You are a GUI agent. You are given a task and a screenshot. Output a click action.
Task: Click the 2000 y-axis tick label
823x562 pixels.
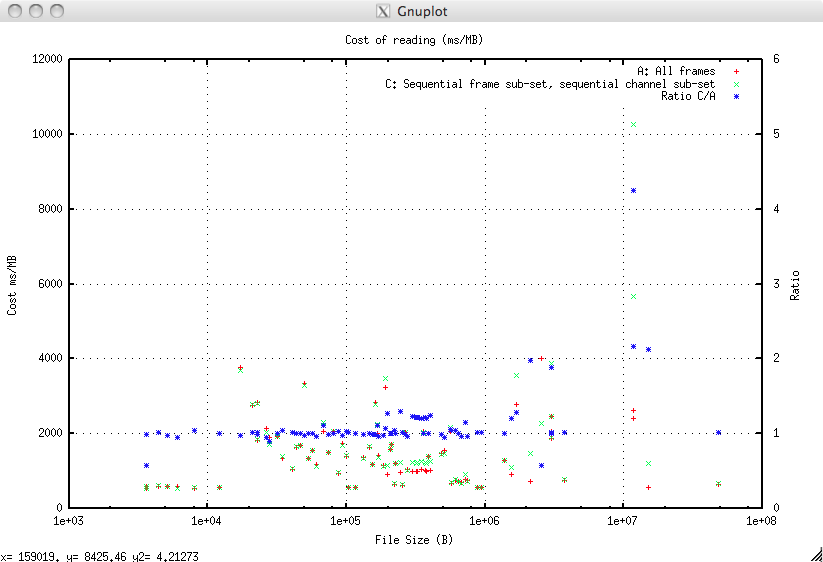coord(50,433)
